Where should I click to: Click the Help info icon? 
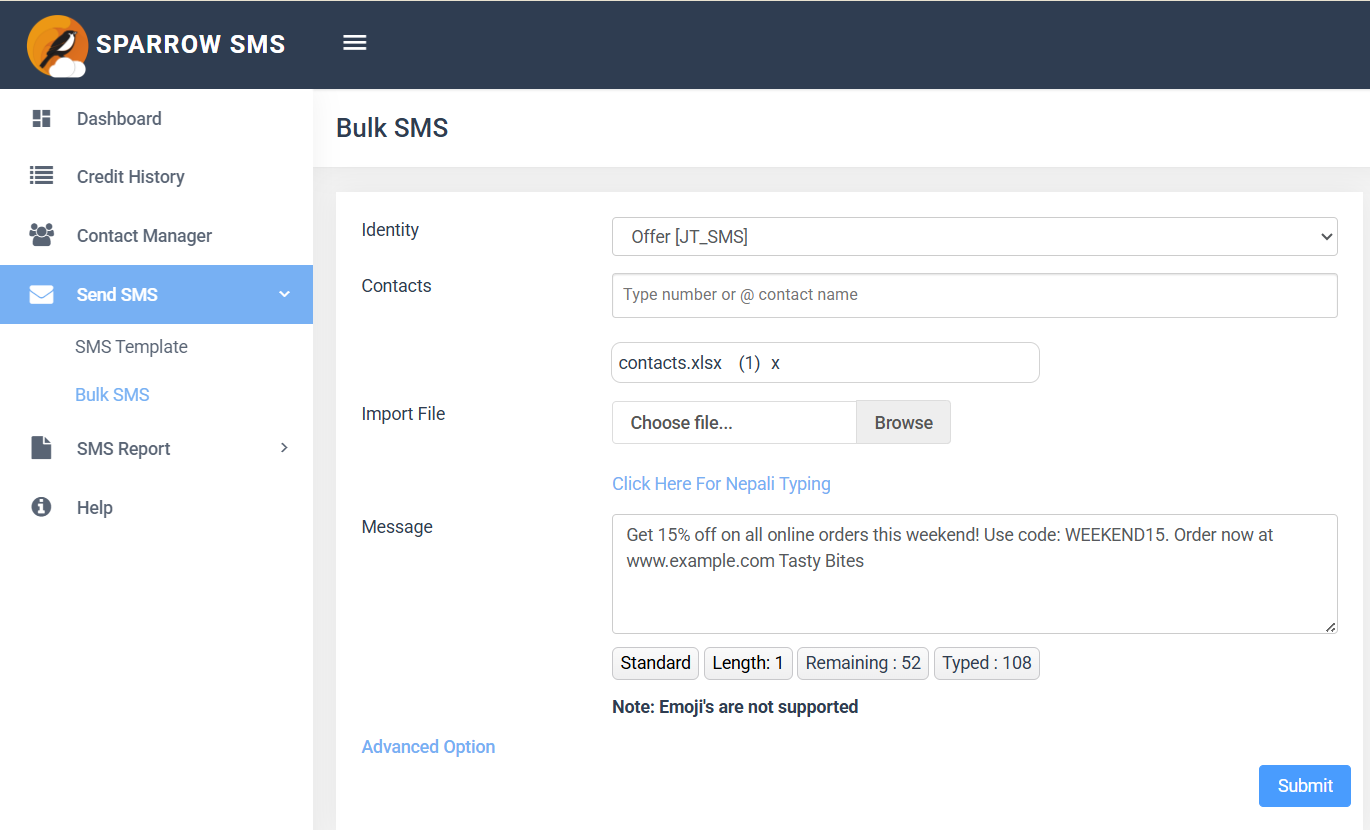click(x=41, y=507)
